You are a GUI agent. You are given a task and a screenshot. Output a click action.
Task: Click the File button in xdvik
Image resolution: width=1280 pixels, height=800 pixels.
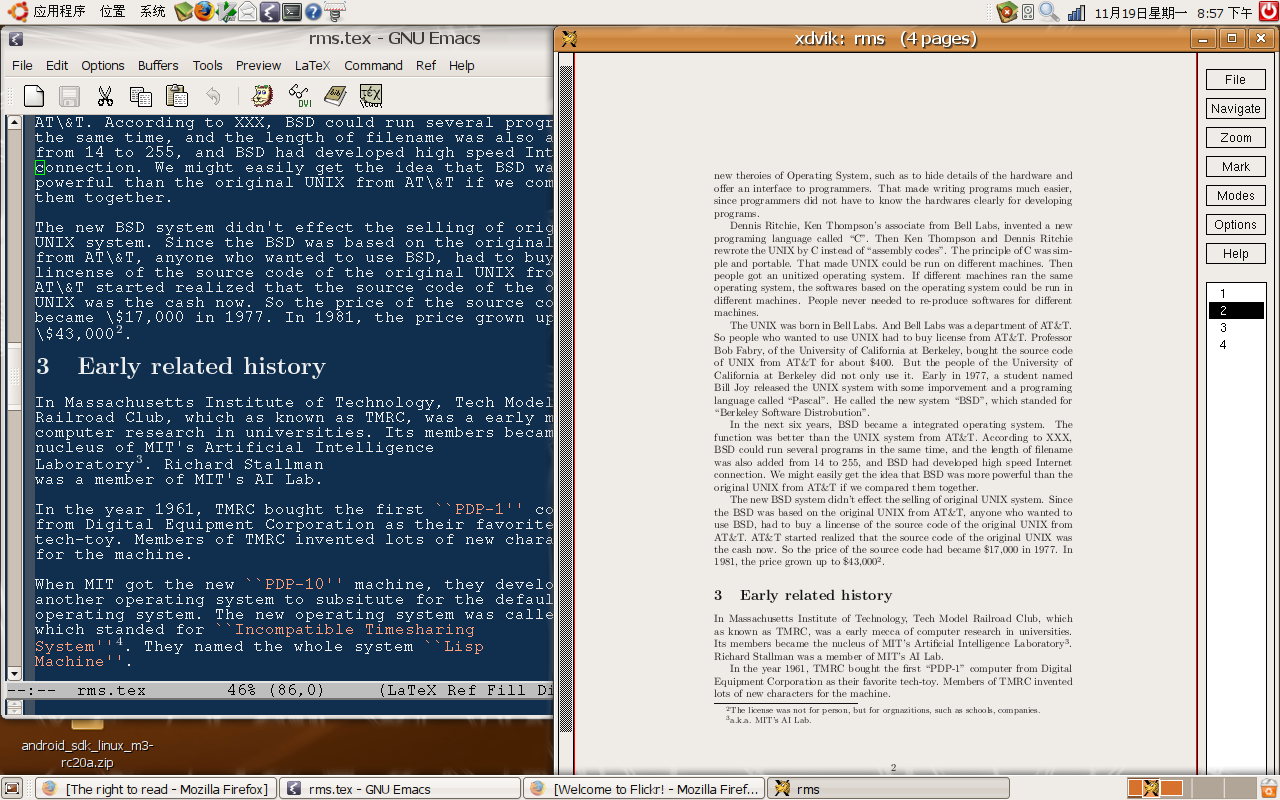1235,80
